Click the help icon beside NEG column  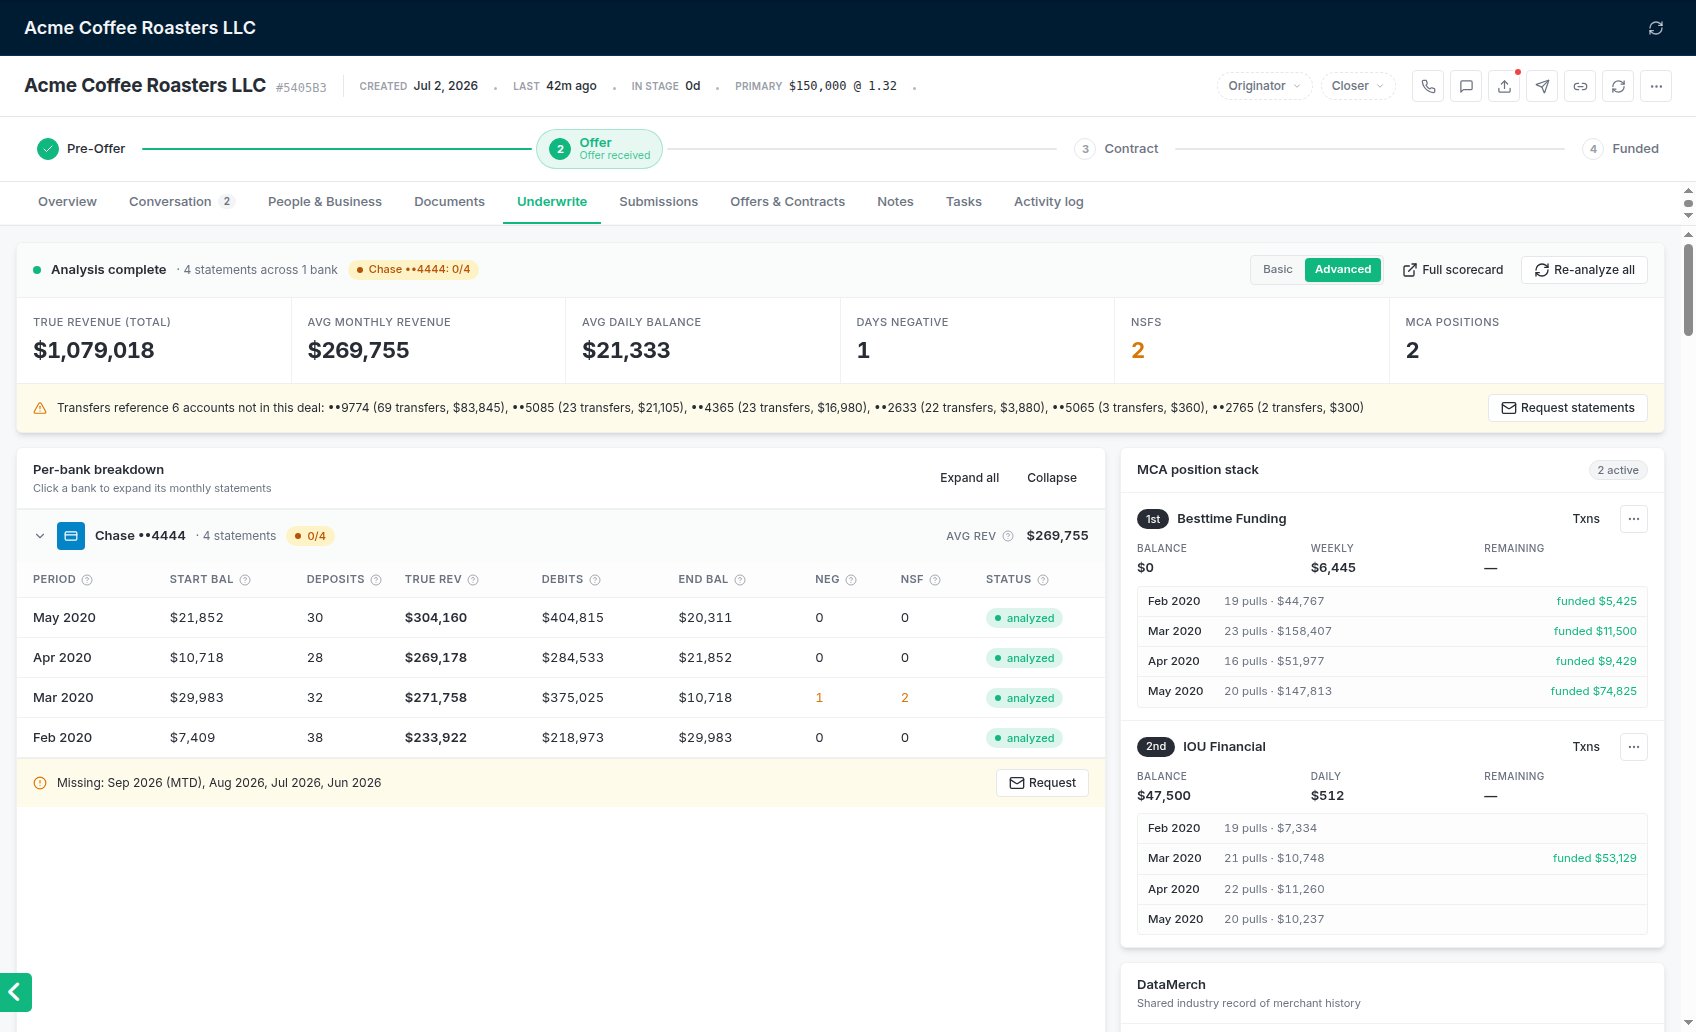click(x=851, y=580)
